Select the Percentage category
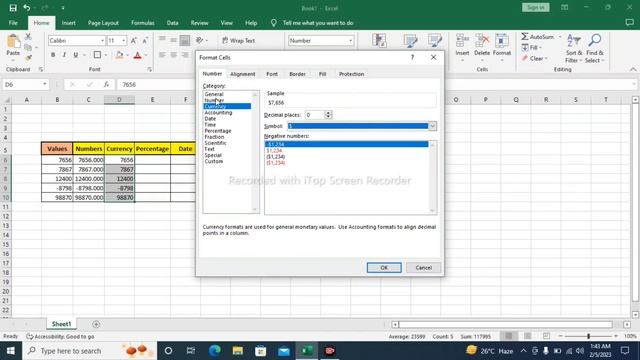Screen dimensions: 640x360 pyautogui.click(x=218, y=131)
